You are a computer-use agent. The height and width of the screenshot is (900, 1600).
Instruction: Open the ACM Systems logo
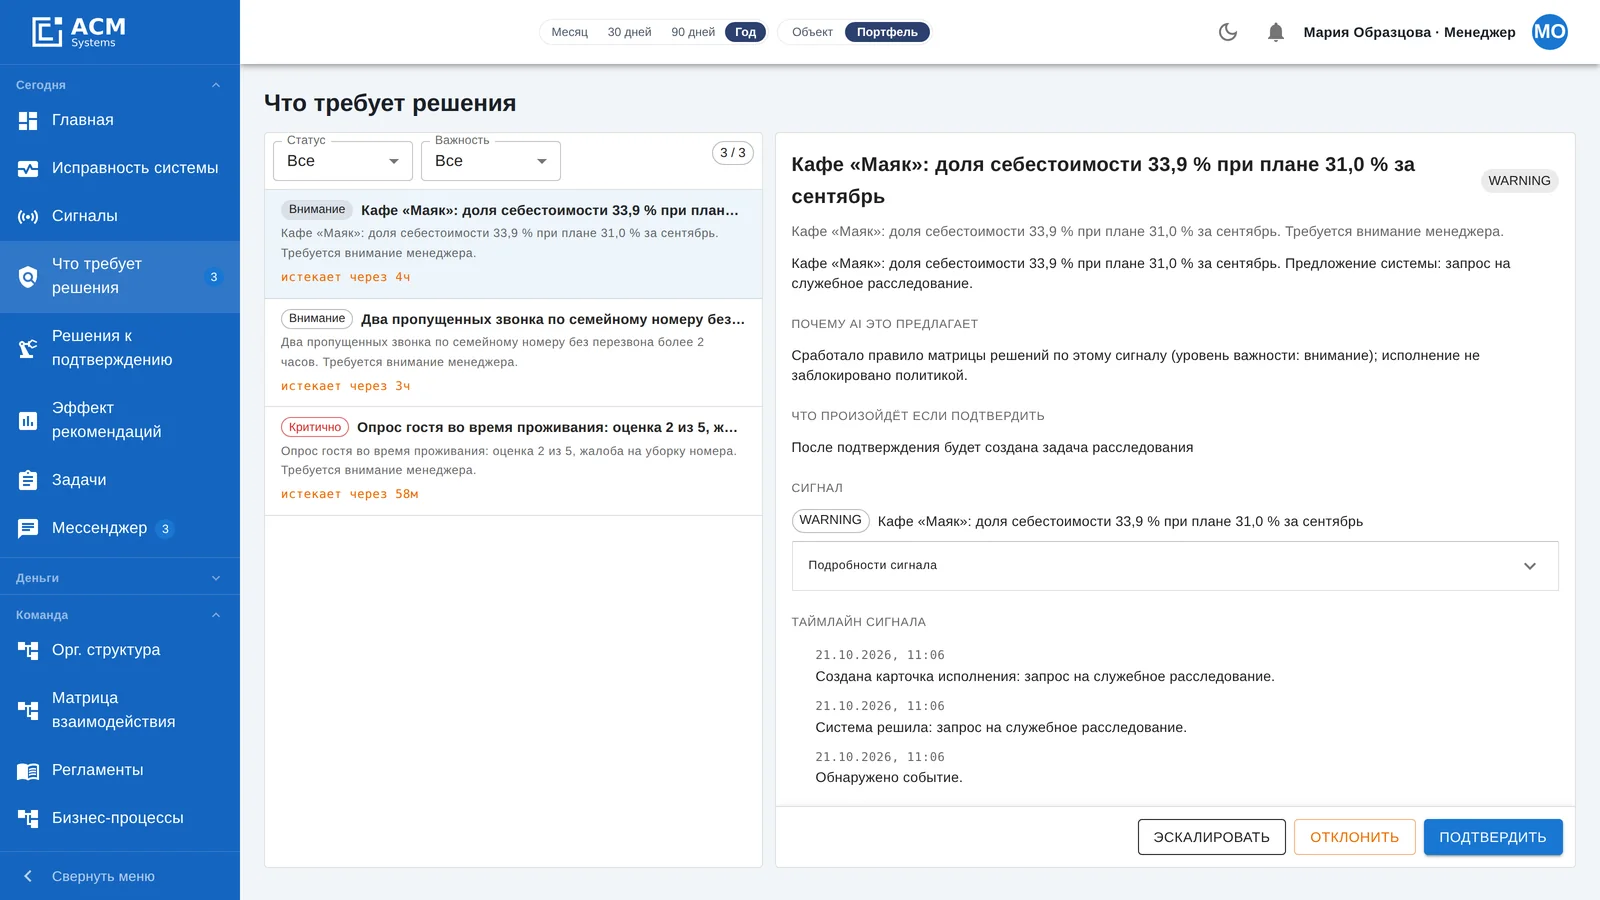(79, 32)
